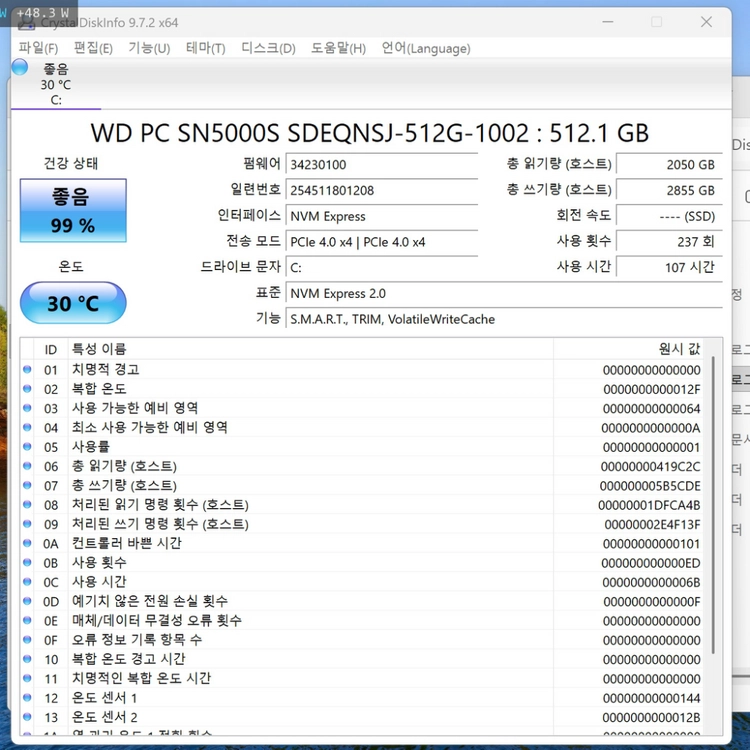The image size is (750, 750).
Task: Click status dot of row 04 최소 사용 가능한 예비 영역
Action: pyautogui.click(x=27, y=427)
